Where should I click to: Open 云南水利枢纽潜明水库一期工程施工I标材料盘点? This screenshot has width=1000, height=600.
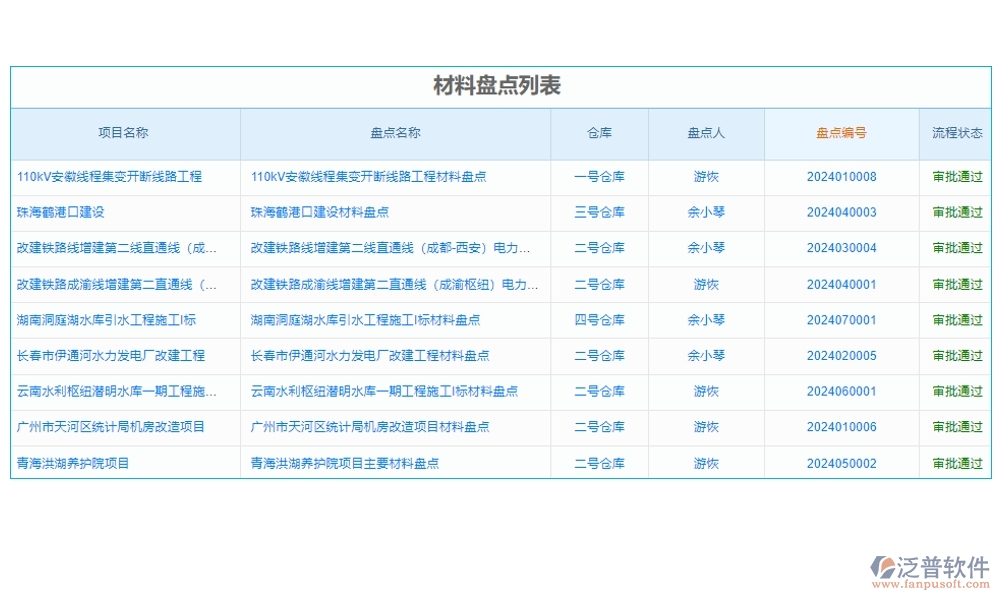click(383, 391)
